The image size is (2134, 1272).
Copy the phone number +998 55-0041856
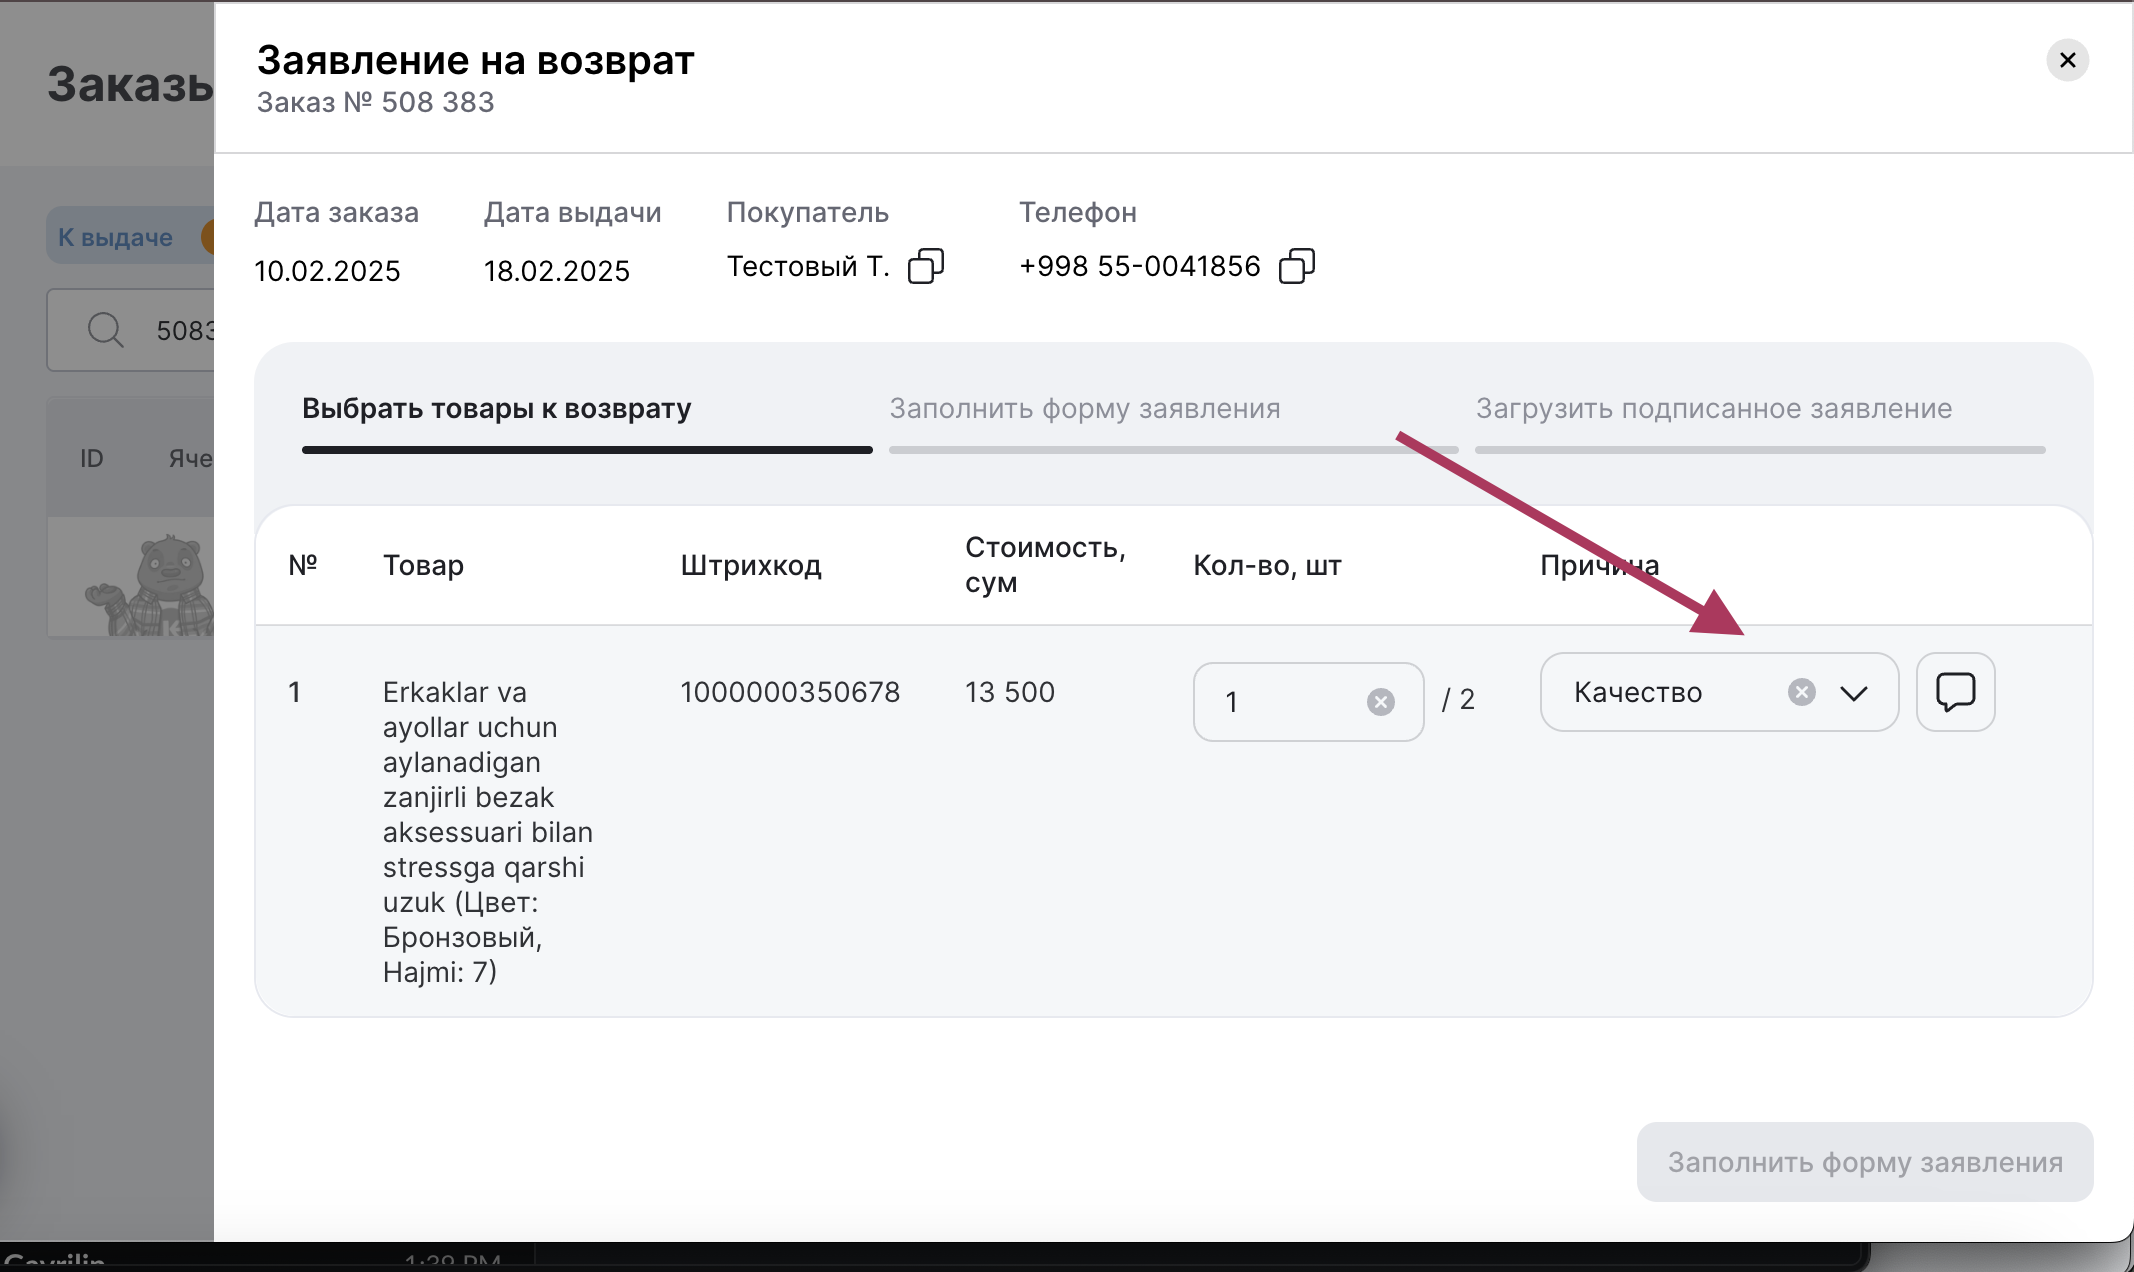(x=1296, y=267)
